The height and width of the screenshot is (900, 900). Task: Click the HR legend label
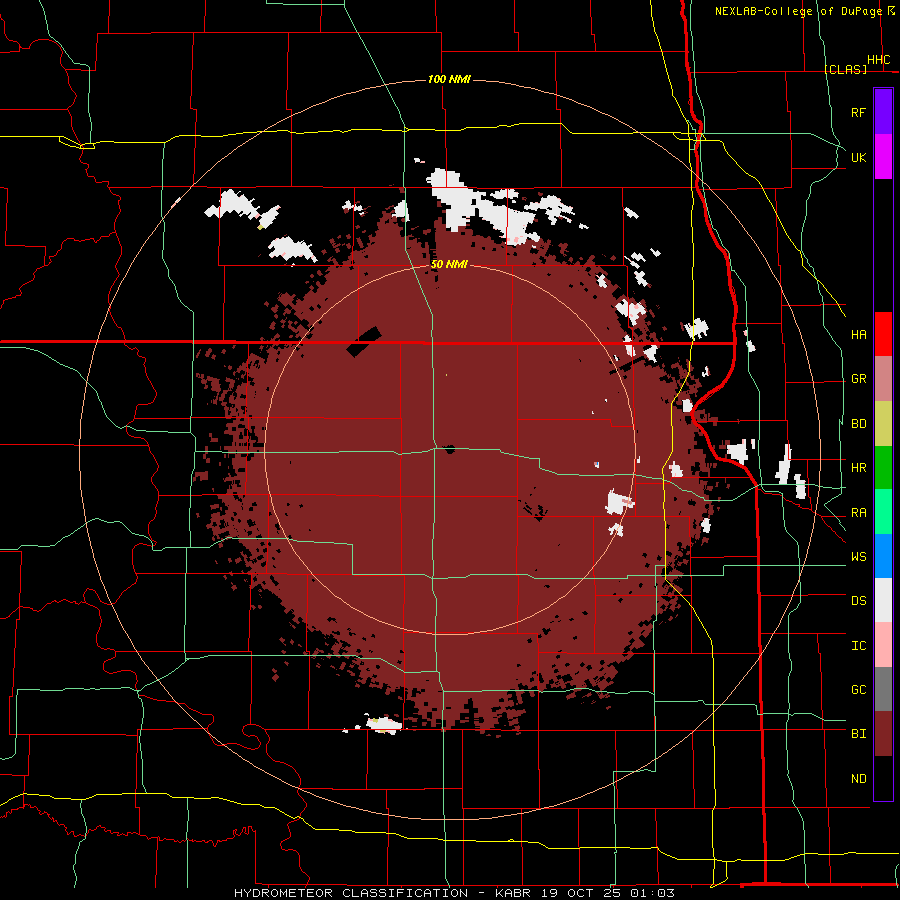[858, 468]
